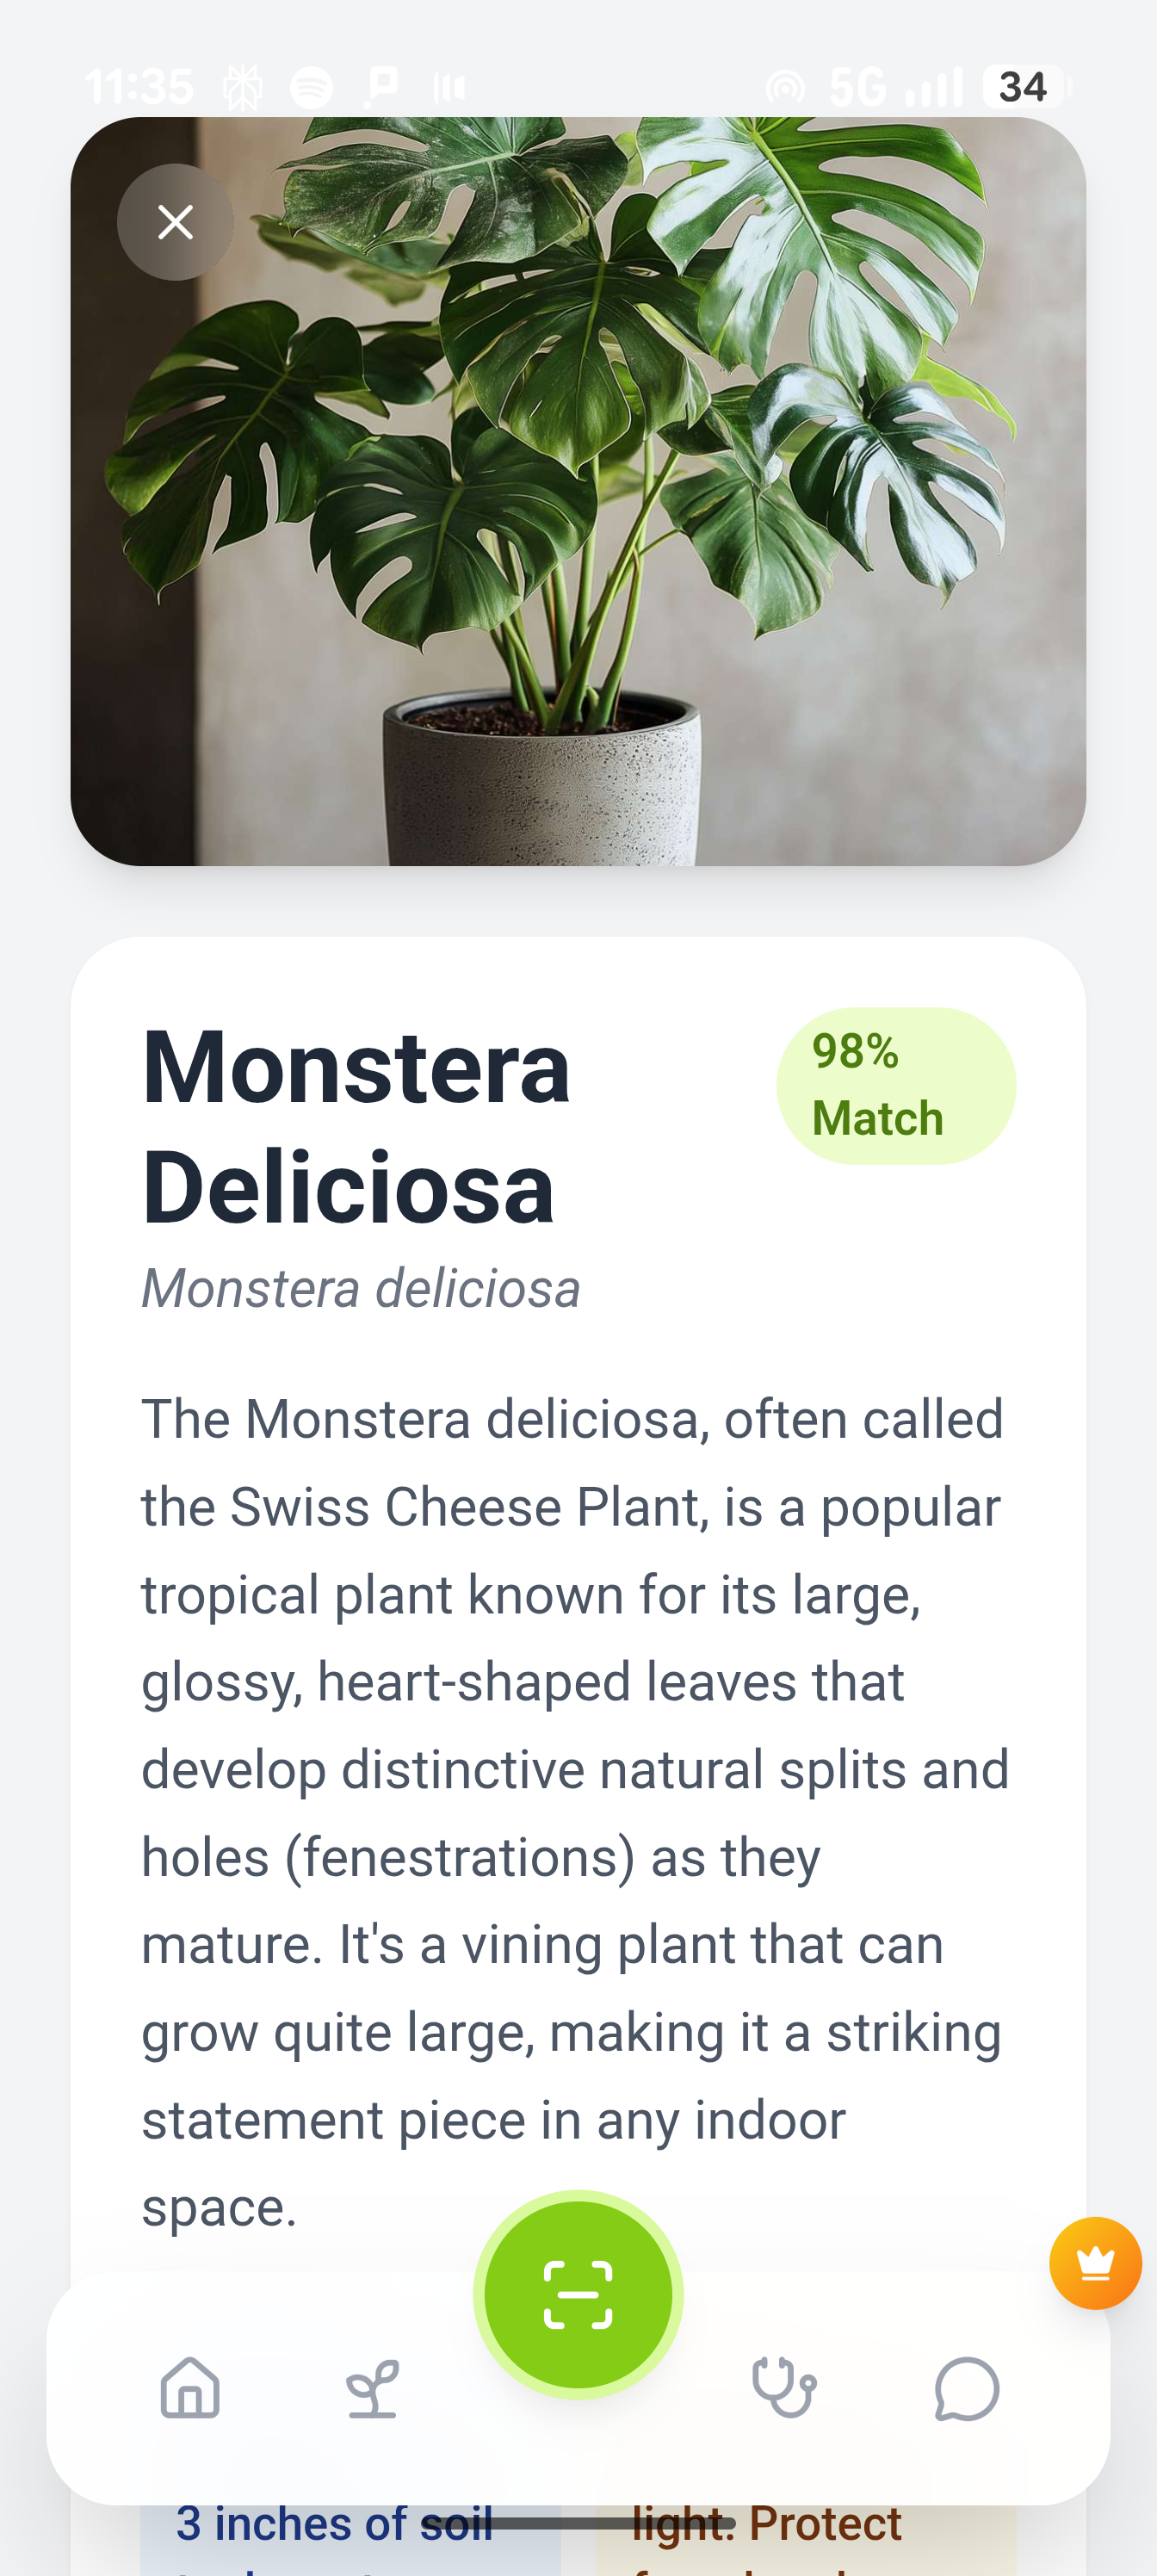
Task: Tap the orange premium crown button
Action: coord(1096,2263)
